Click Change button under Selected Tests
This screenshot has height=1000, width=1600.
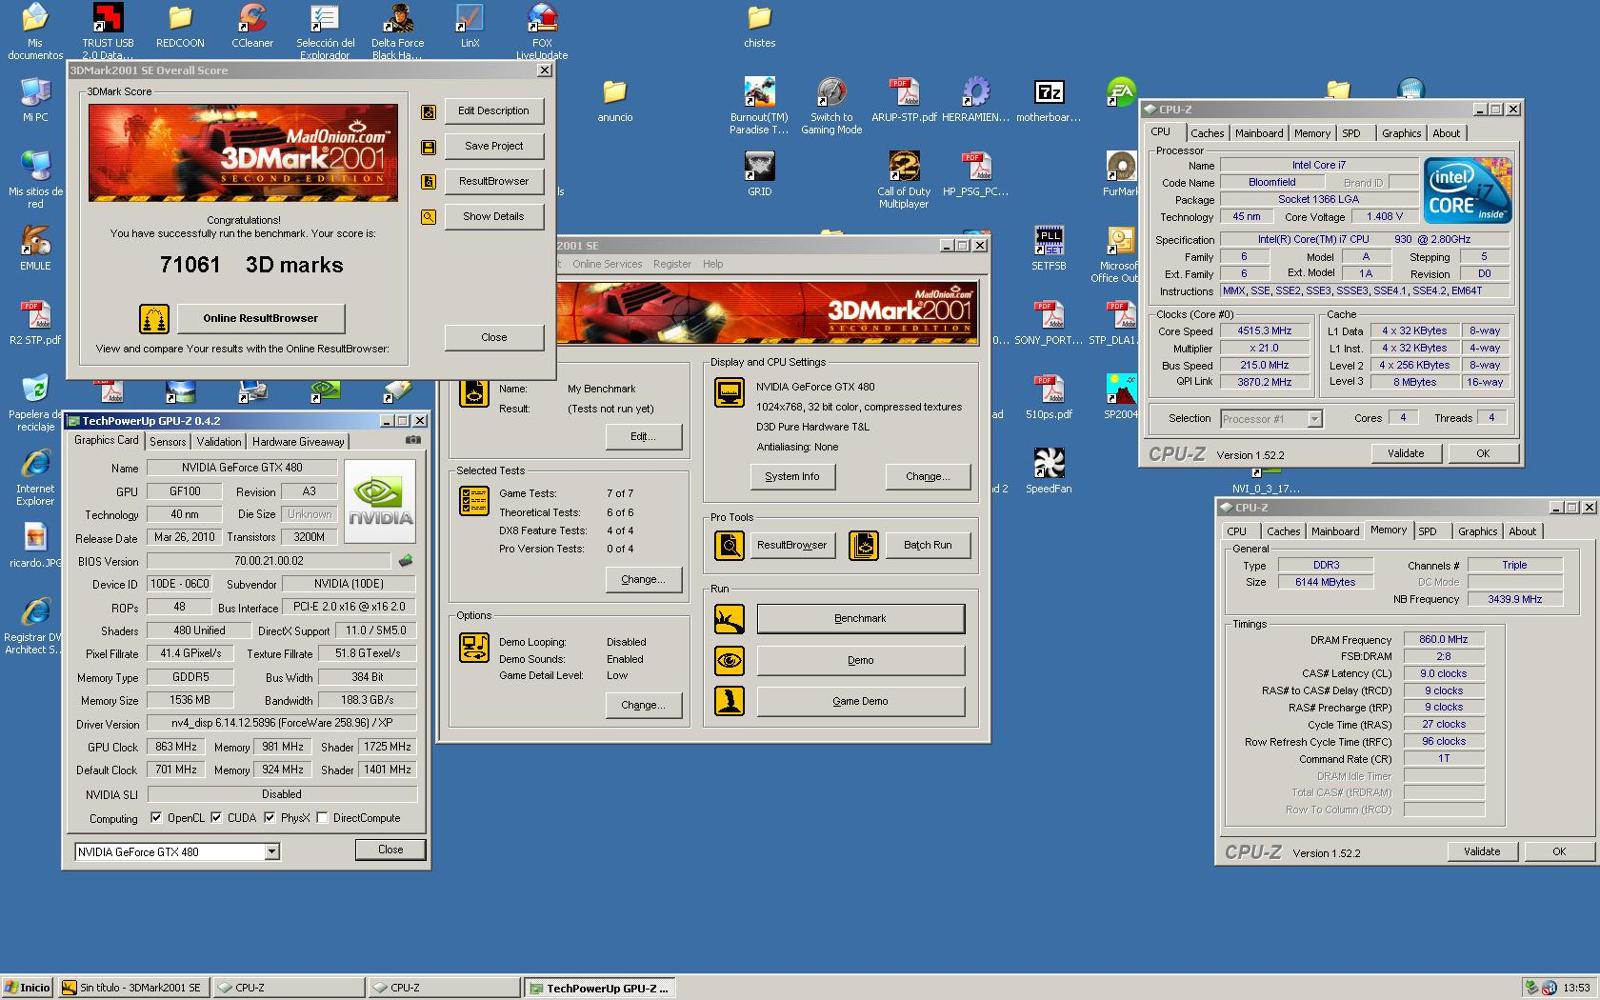tap(643, 580)
